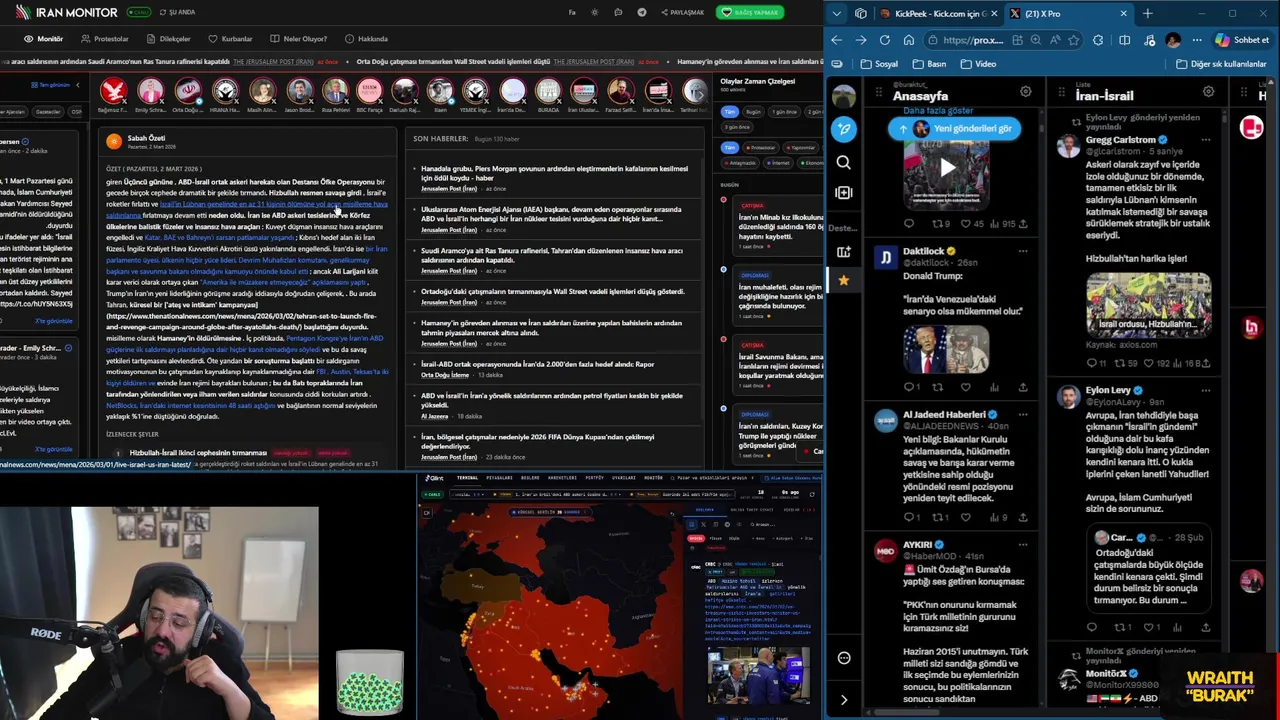Open the Edge tab actions dropdown arrow

pyautogui.click(x=837, y=14)
